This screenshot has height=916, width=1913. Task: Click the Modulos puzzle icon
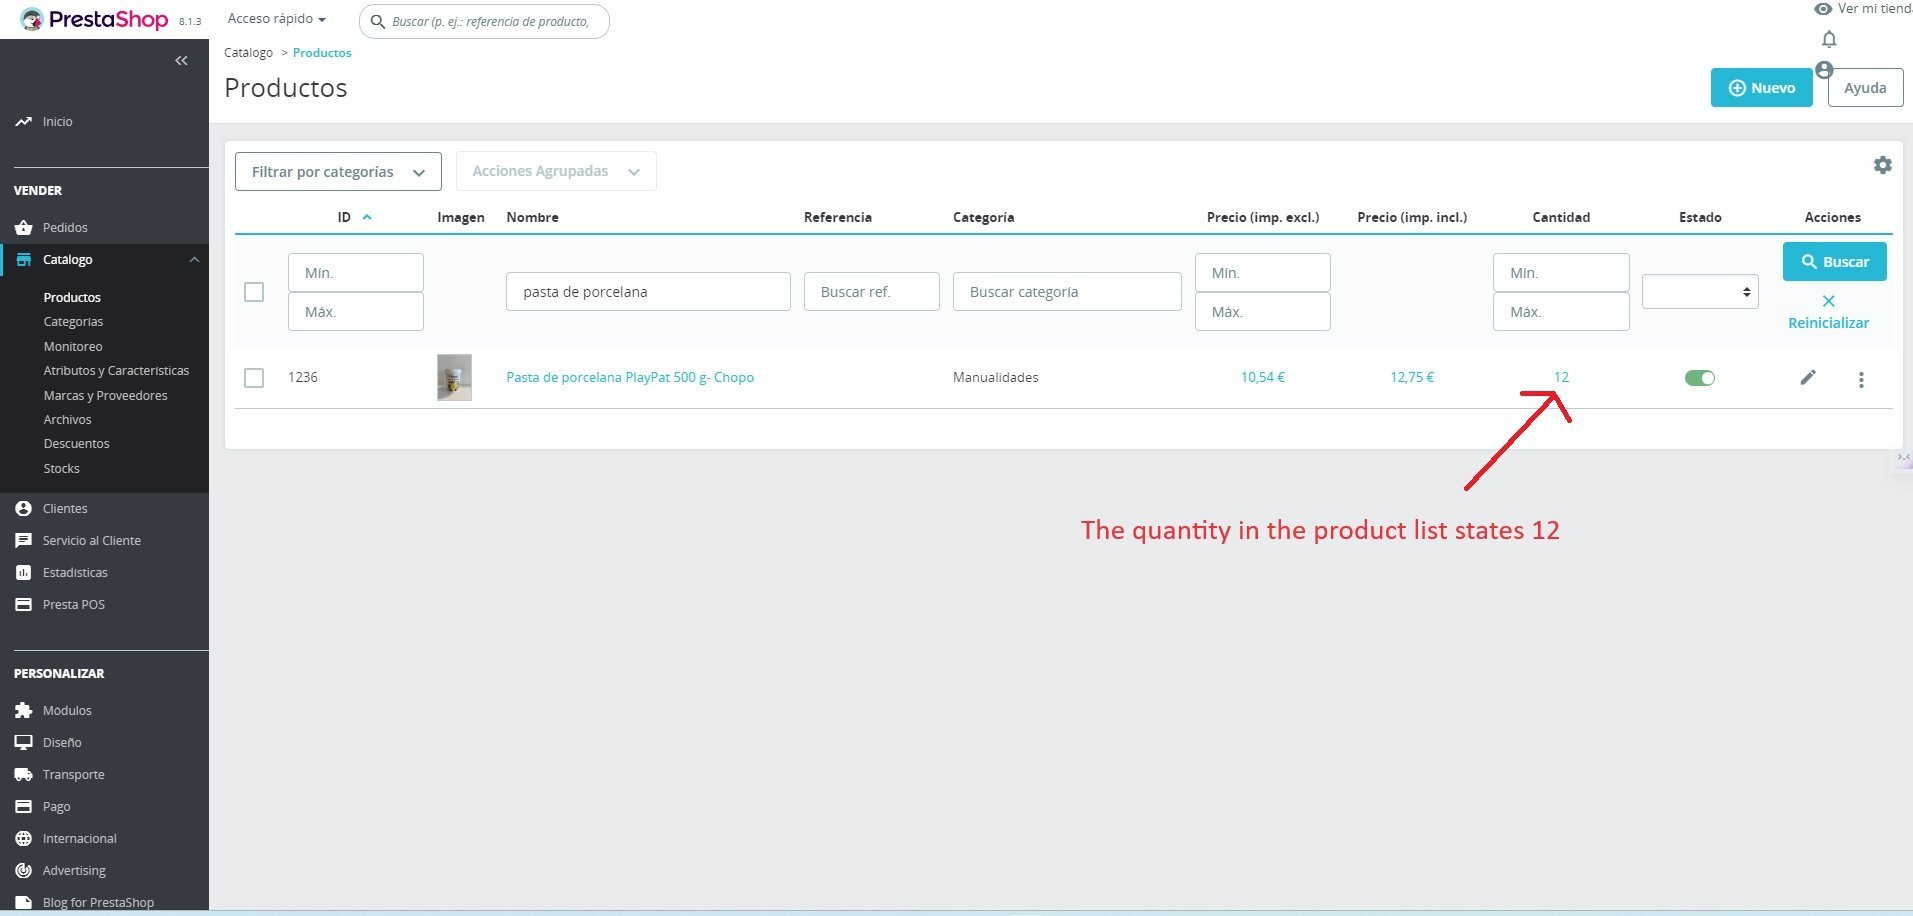tap(23, 710)
